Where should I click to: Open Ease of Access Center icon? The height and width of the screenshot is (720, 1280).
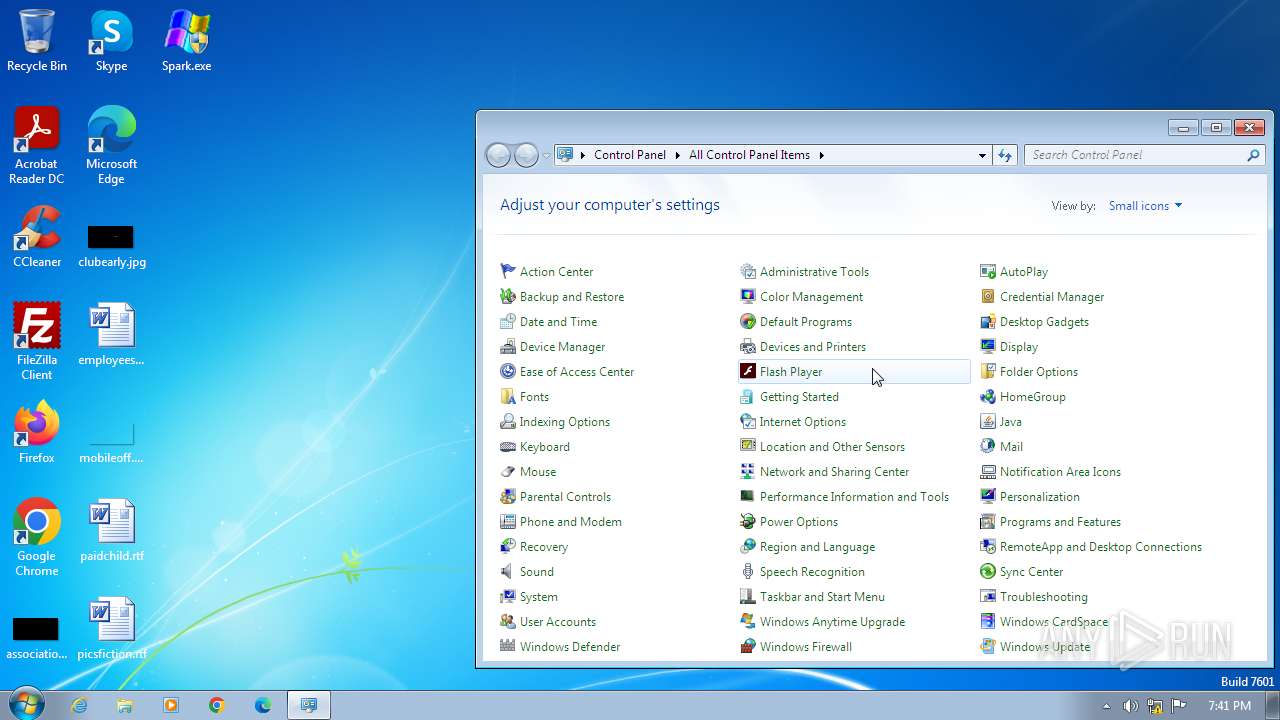(x=508, y=372)
